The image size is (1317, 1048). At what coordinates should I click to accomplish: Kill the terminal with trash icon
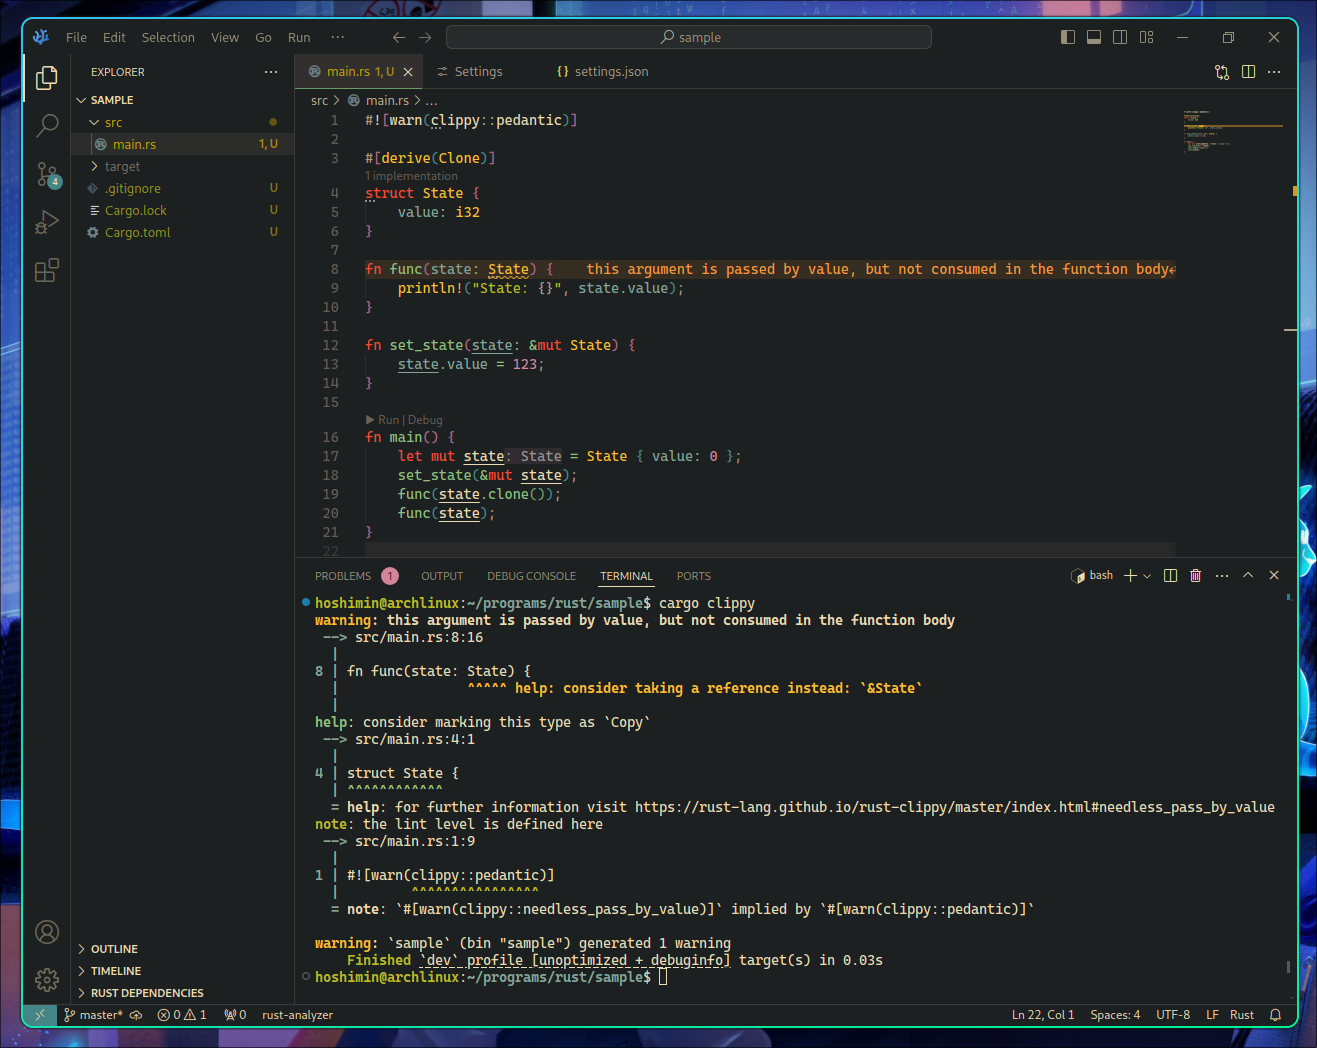pyautogui.click(x=1195, y=576)
